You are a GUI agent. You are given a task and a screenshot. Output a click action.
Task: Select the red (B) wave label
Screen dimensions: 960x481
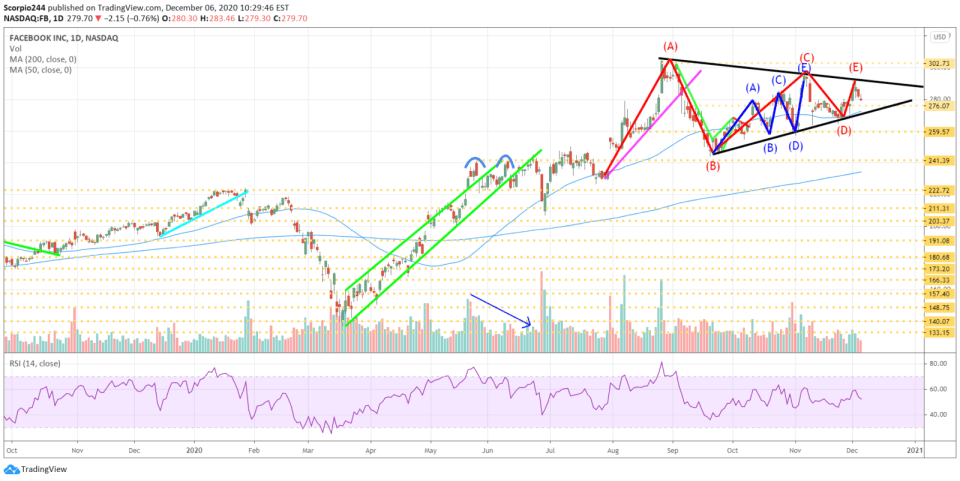tap(713, 165)
